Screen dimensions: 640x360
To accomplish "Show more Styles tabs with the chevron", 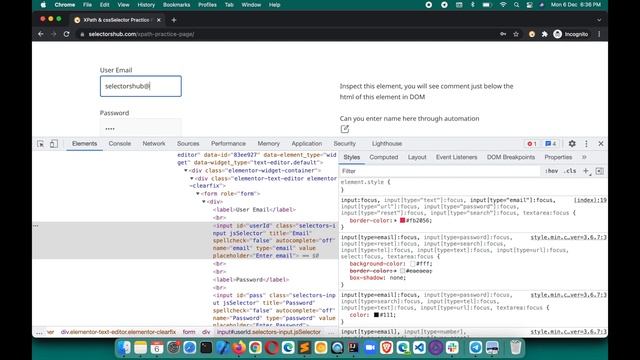I will click(x=584, y=157).
